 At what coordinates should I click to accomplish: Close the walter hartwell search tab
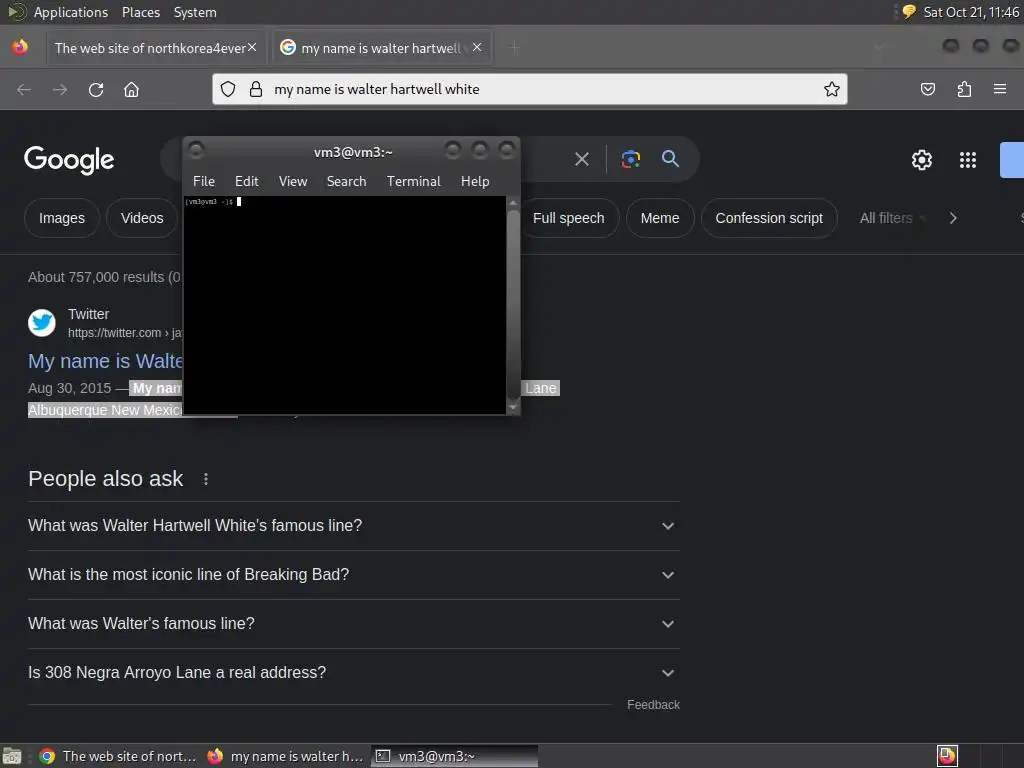[x=477, y=47]
